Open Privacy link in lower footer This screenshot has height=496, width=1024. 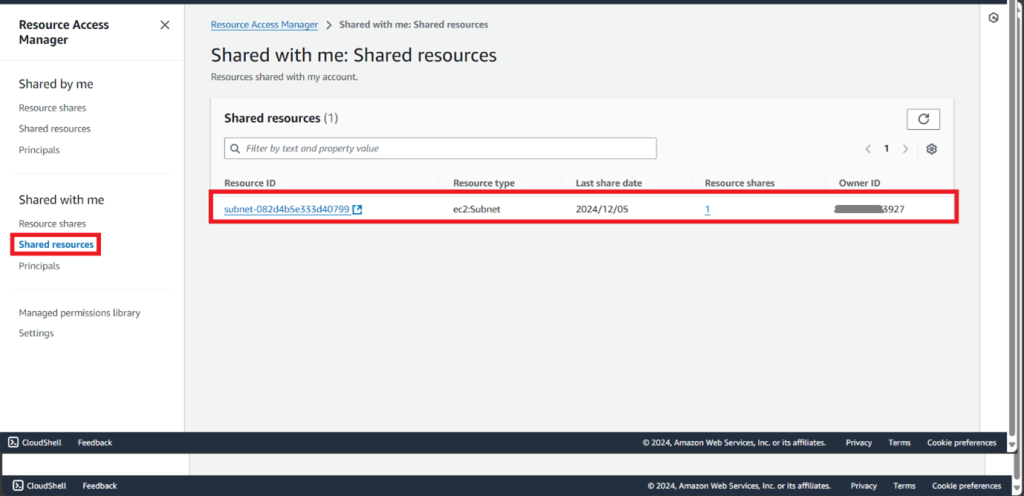pos(863,486)
